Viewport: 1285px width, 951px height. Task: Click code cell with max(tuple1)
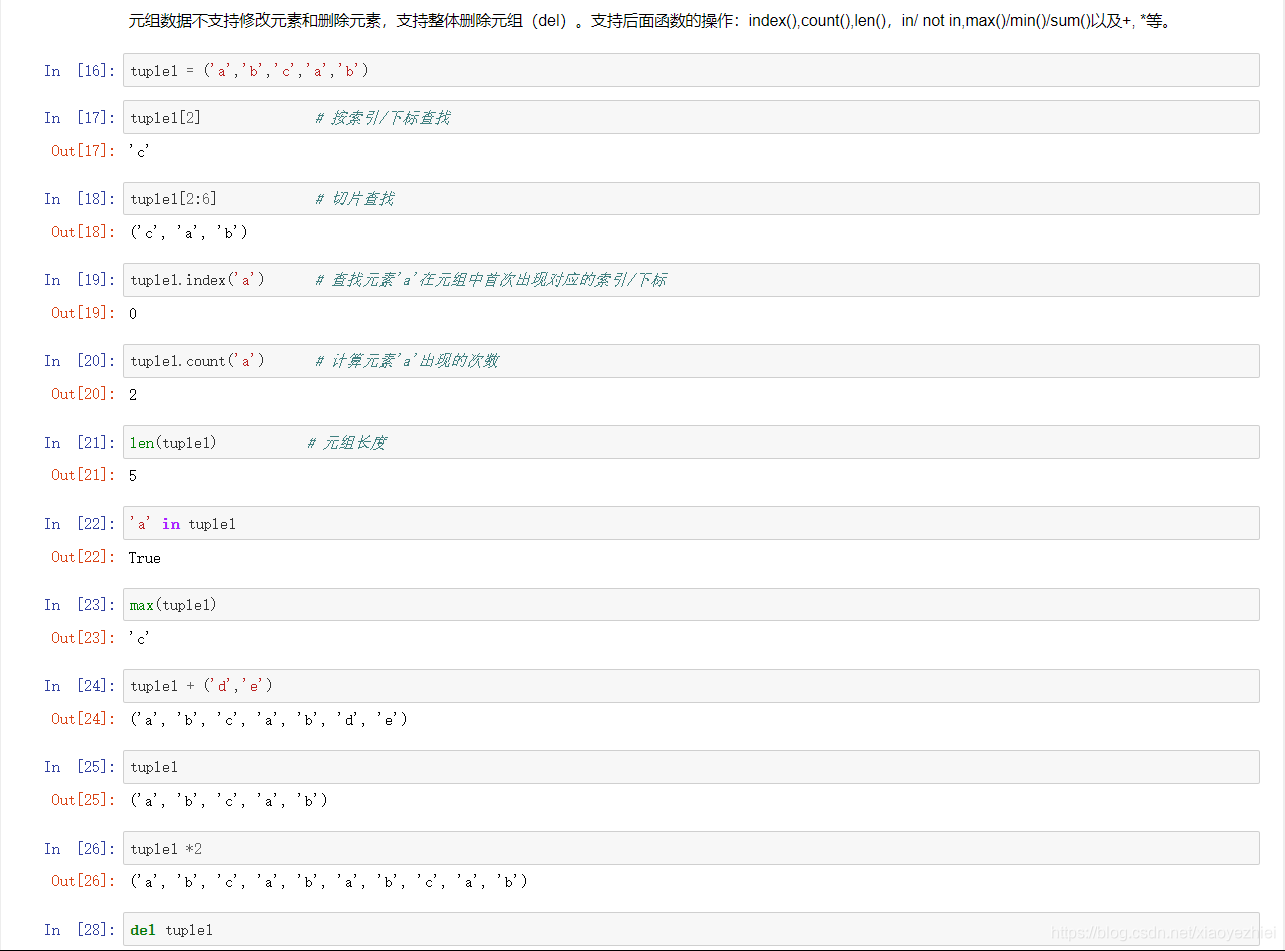[691, 604]
